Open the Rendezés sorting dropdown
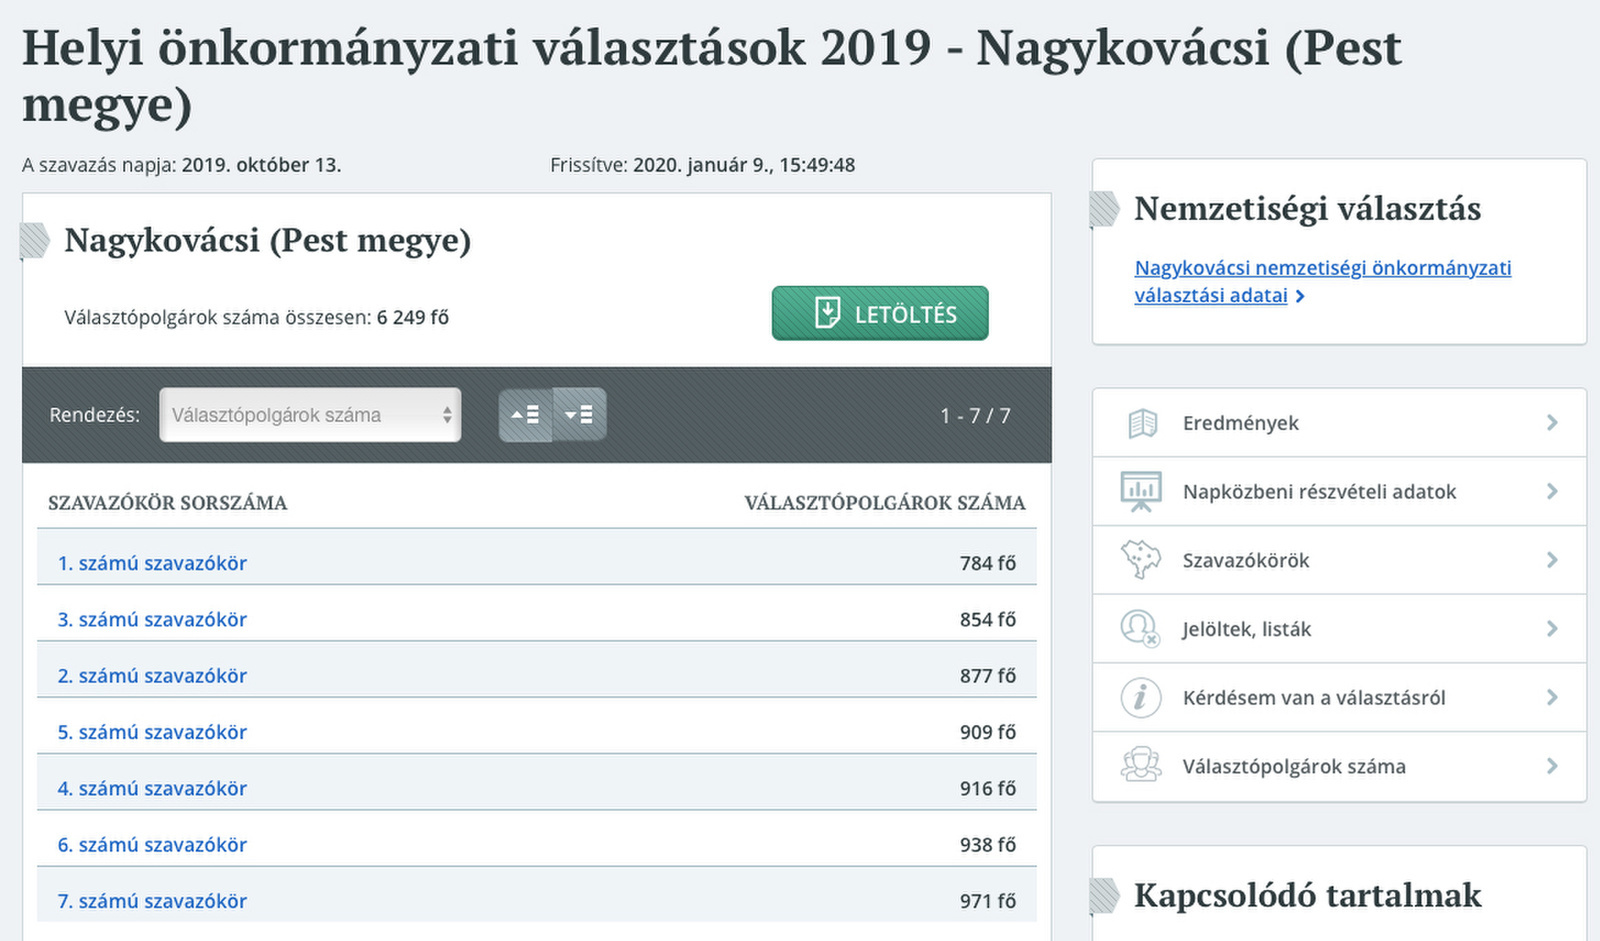Image resolution: width=1600 pixels, height=941 pixels. coord(310,415)
